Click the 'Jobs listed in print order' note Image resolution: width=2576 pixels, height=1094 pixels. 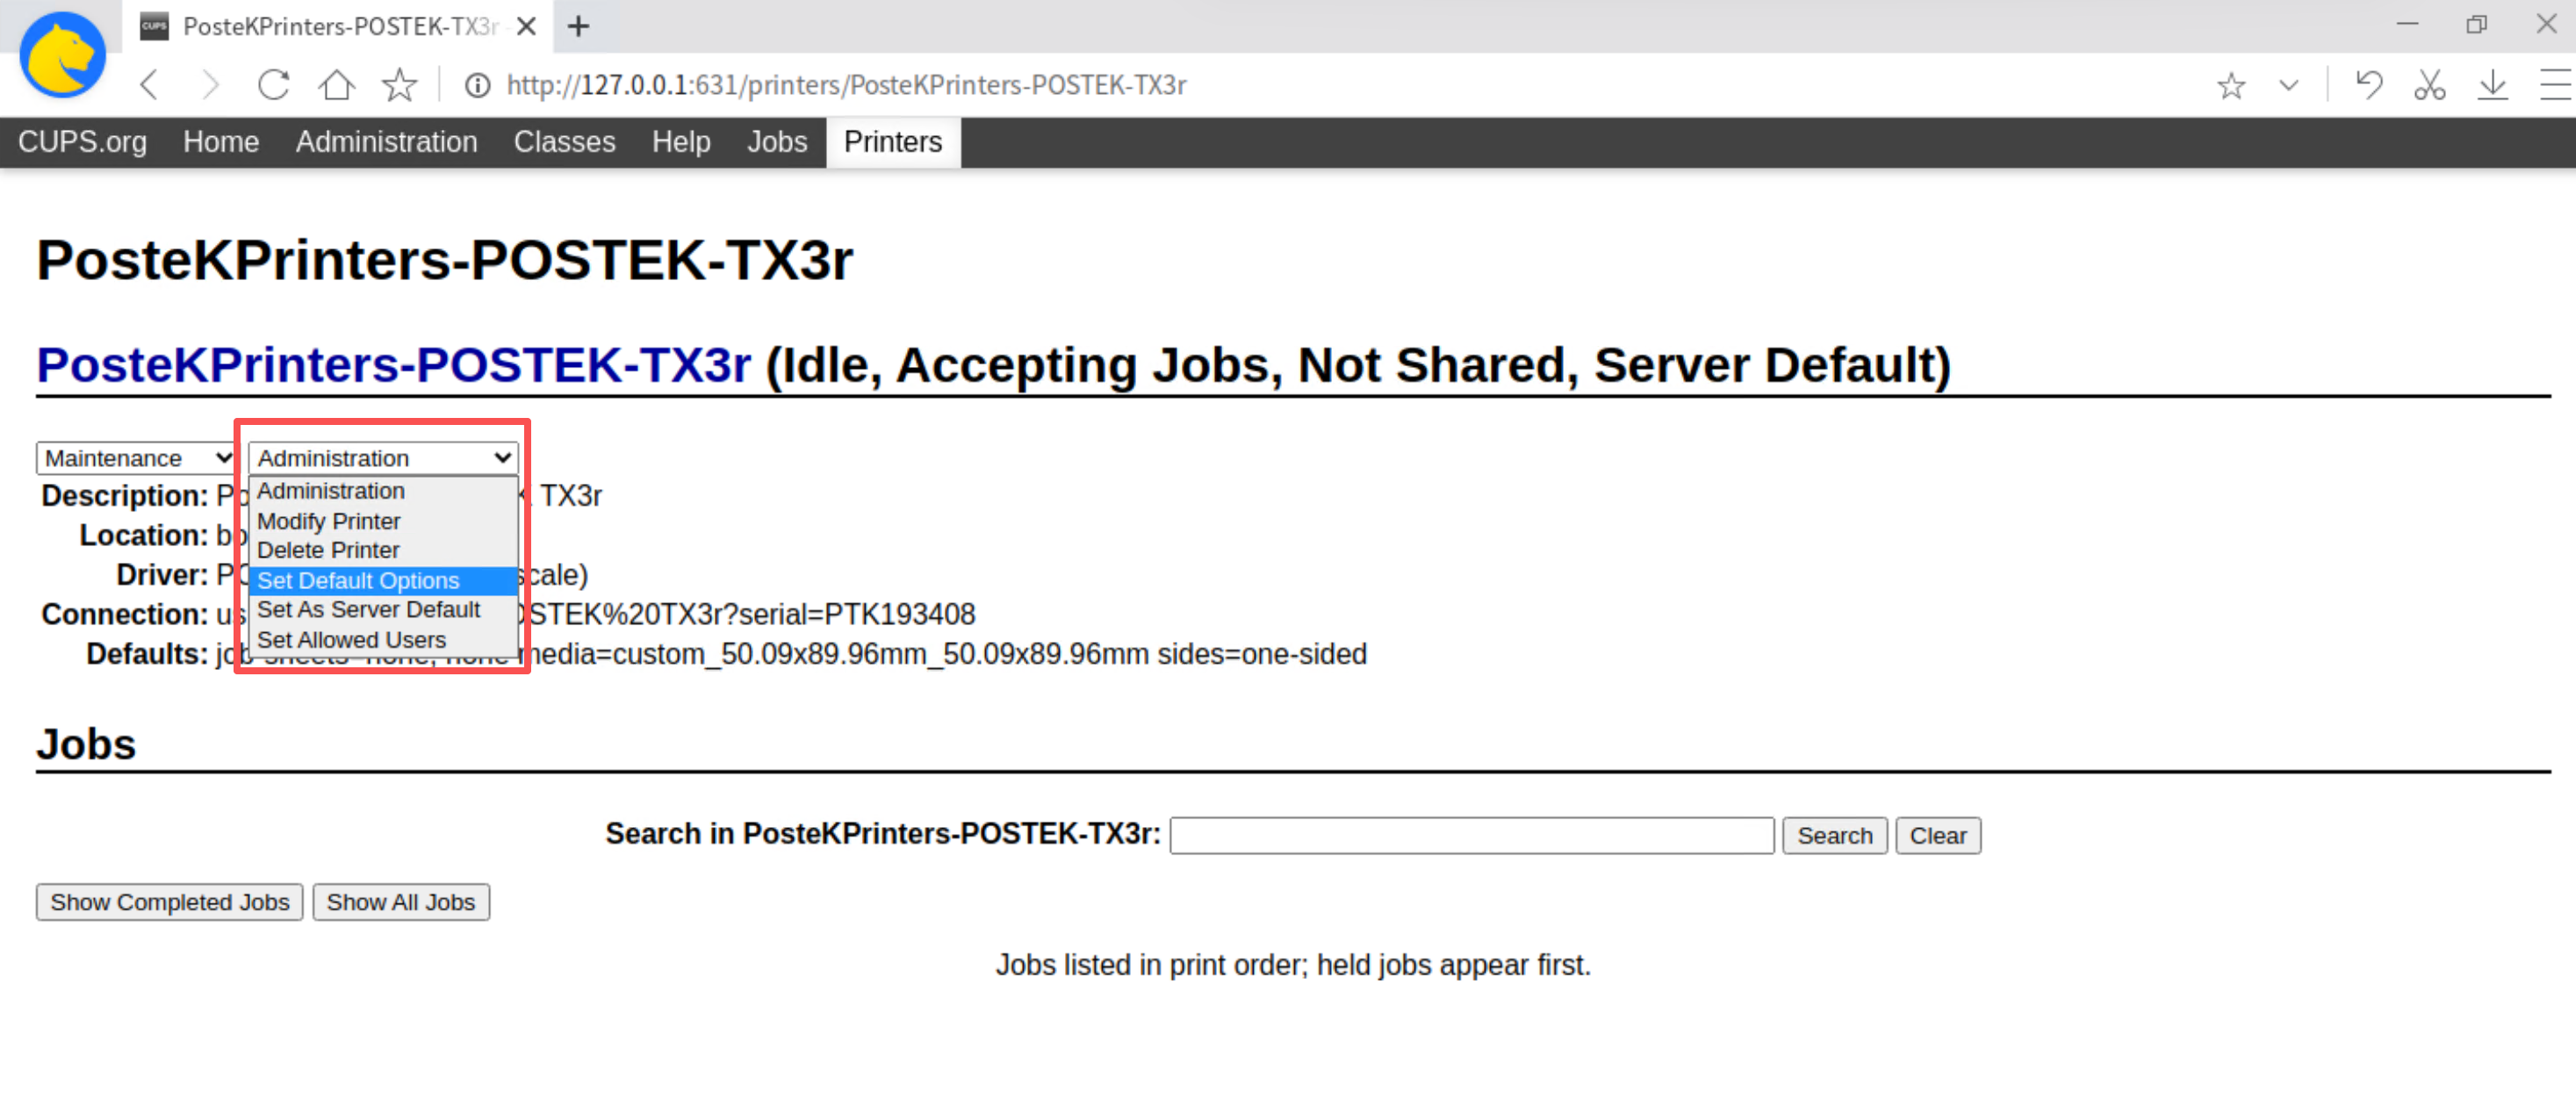pos(1293,965)
